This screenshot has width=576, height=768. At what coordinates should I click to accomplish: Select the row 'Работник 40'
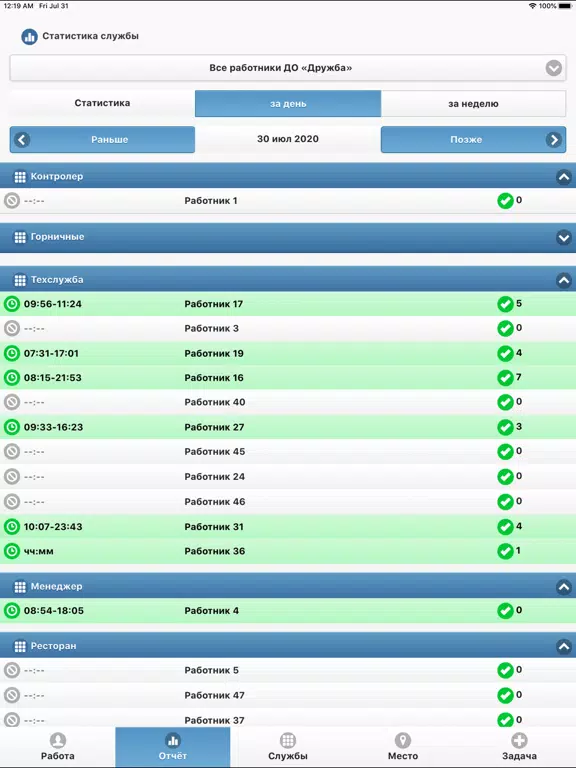[288, 402]
